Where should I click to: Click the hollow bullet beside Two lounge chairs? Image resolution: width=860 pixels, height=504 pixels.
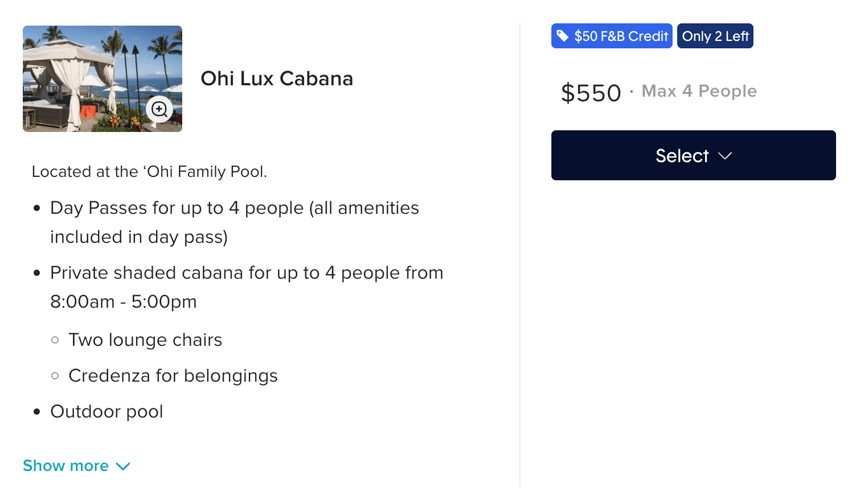point(55,340)
